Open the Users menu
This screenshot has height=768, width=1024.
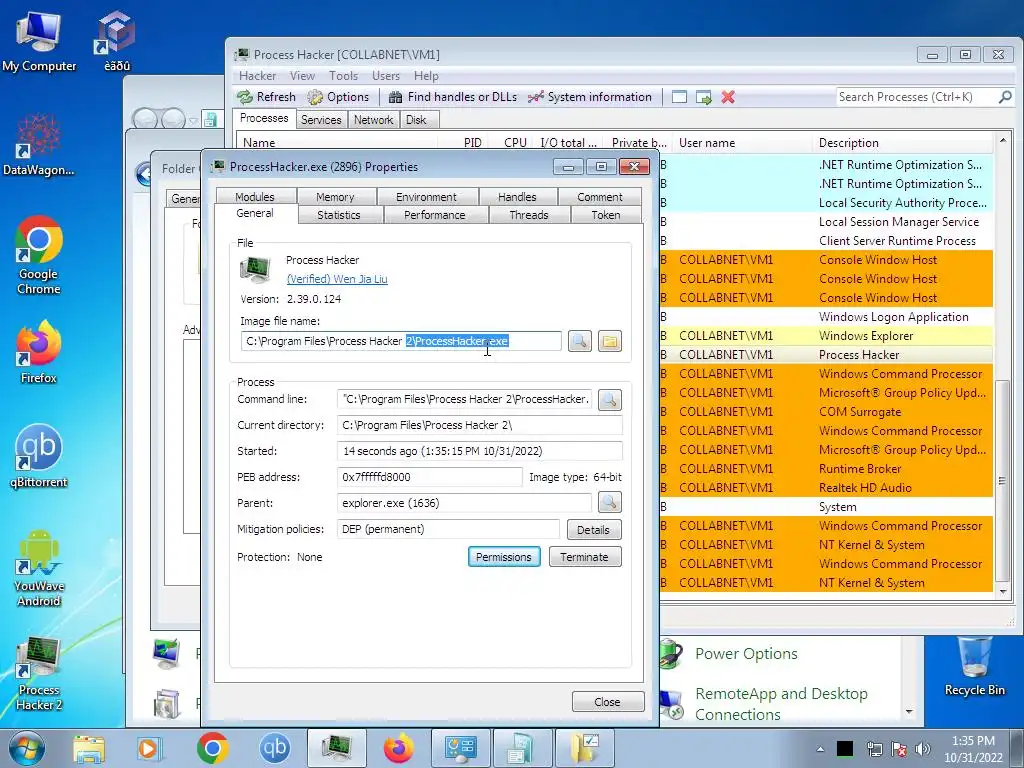386,76
